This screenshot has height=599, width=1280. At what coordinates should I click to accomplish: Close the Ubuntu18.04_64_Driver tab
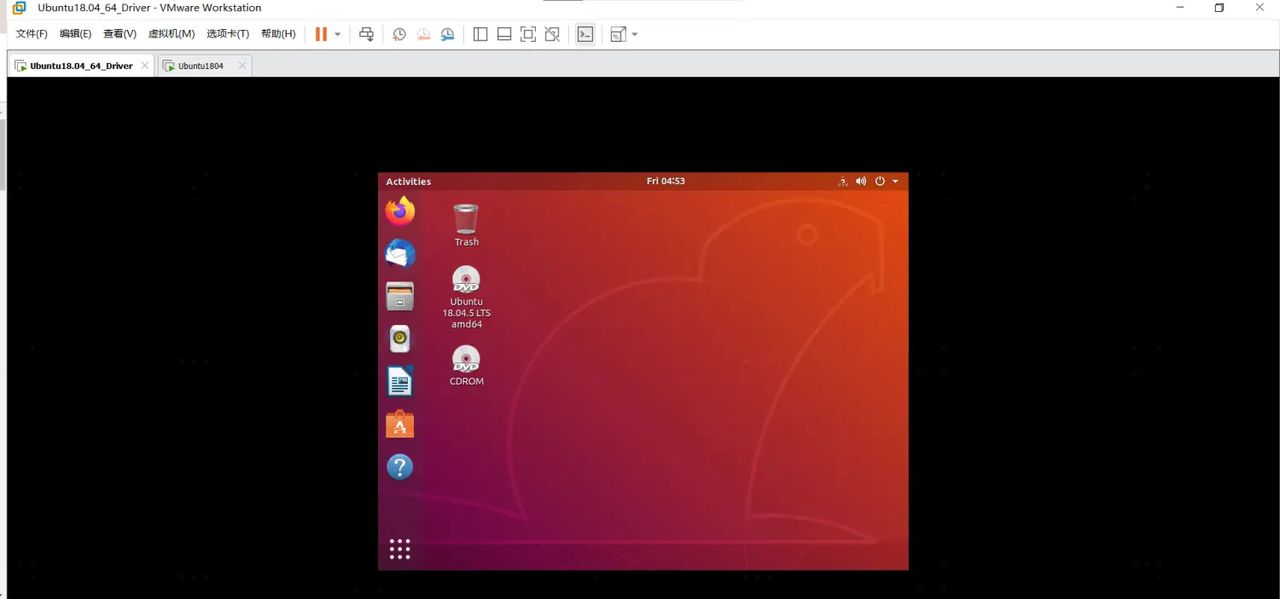point(144,66)
